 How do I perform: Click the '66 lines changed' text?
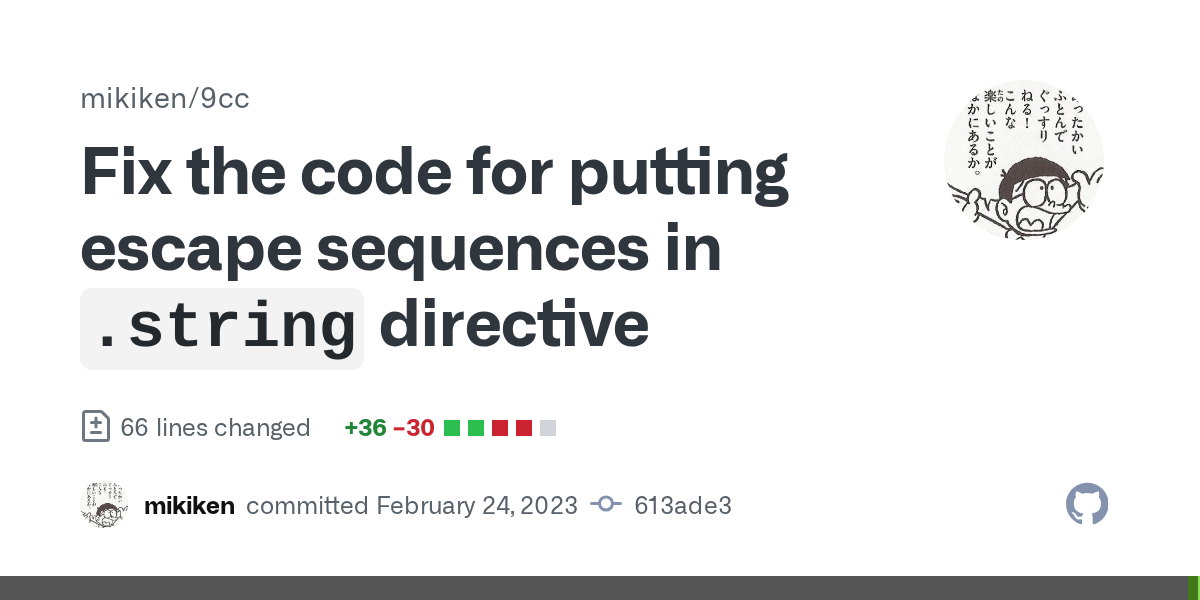[215, 428]
